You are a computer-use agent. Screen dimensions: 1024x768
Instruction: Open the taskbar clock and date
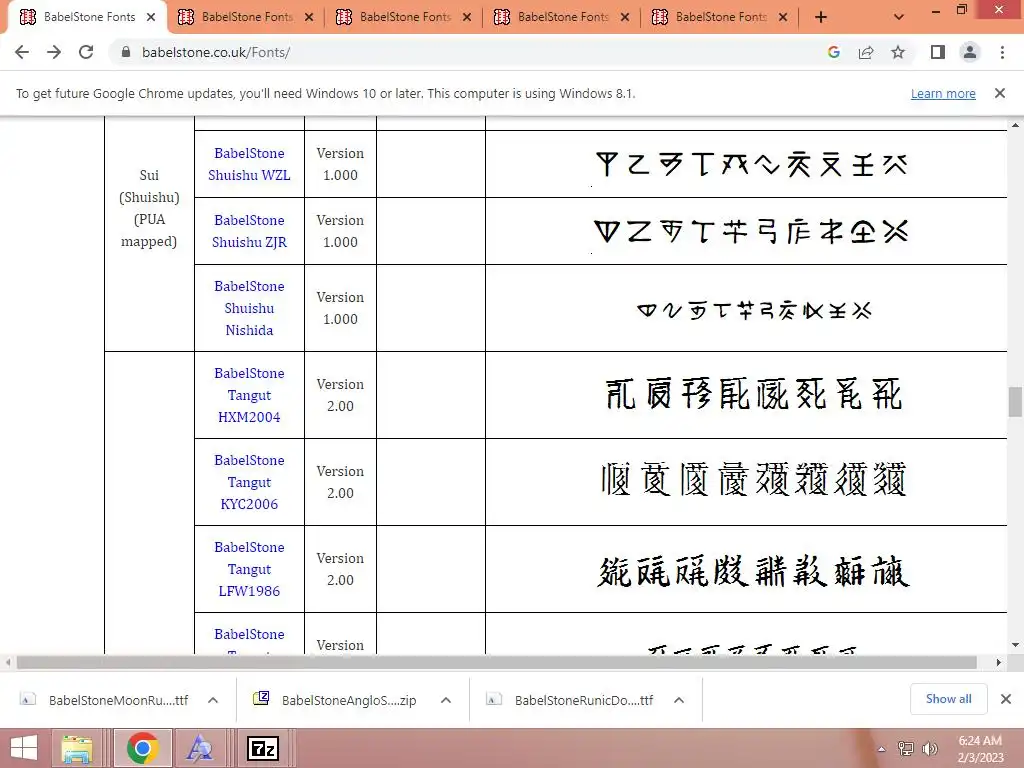pyautogui.click(x=980, y=749)
